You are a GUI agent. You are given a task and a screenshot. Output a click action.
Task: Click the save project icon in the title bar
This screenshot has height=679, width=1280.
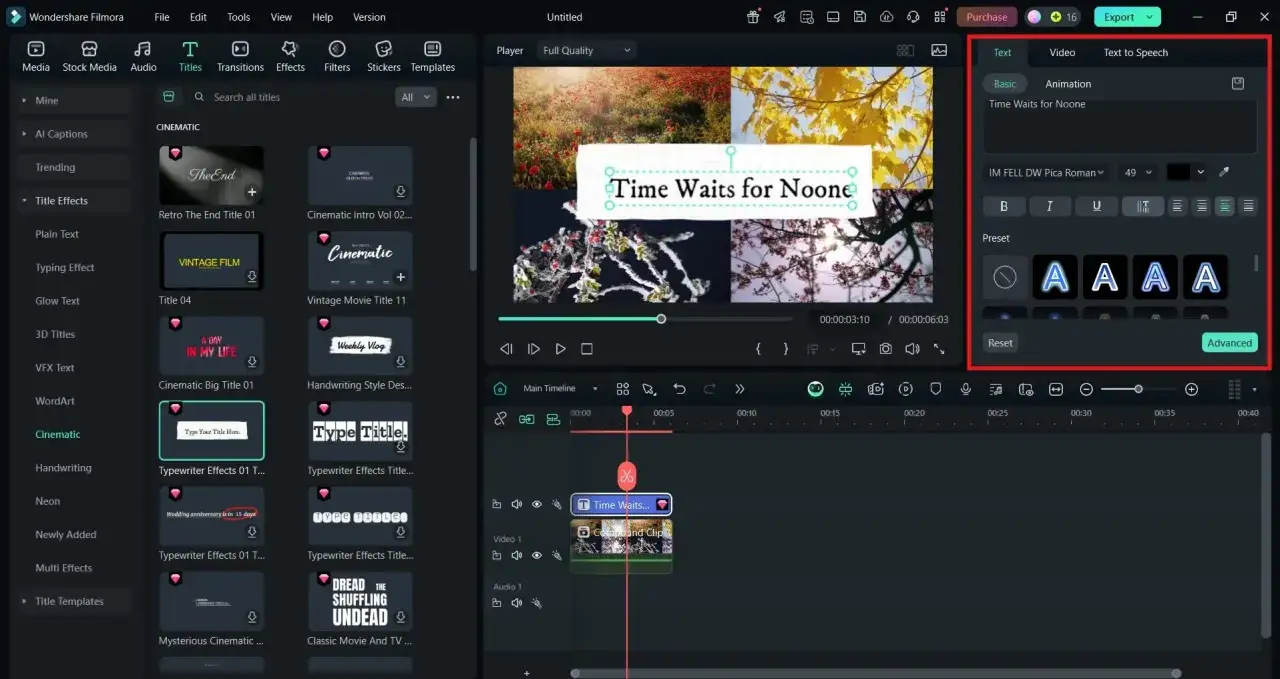pos(859,17)
